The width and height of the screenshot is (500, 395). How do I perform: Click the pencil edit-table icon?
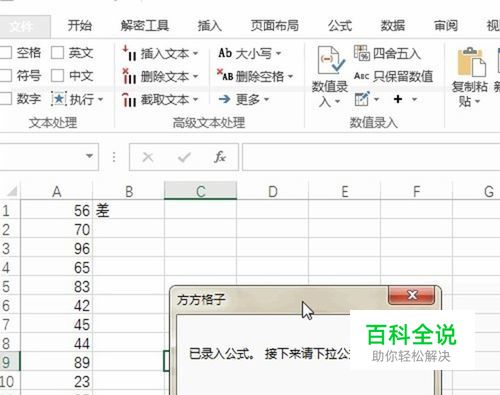pyautogui.click(x=362, y=99)
